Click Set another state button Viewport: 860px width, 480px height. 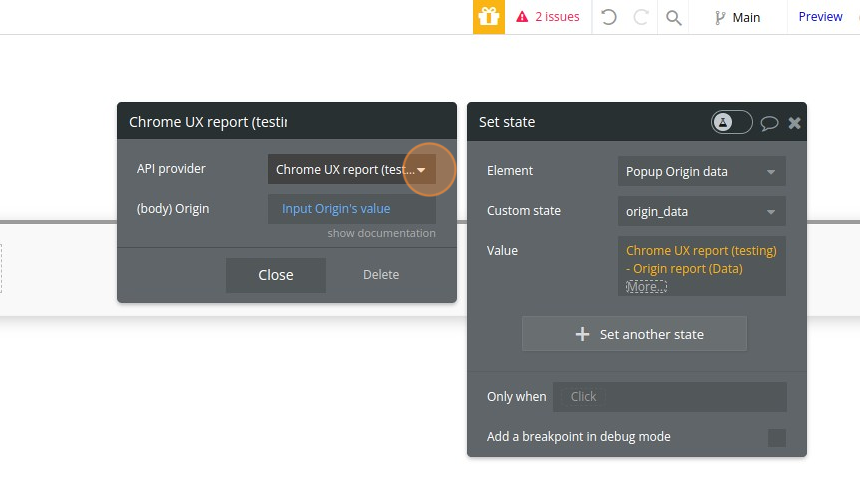(634, 334)
